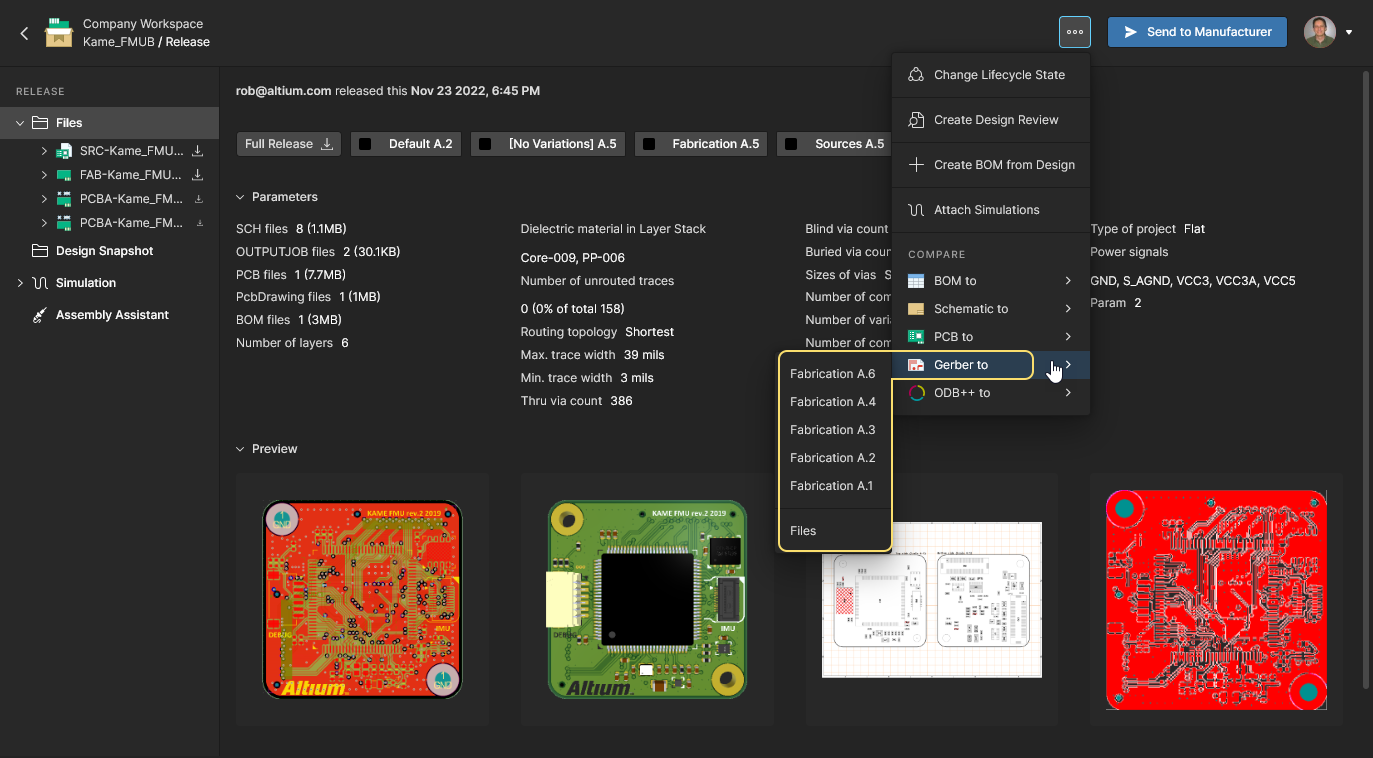
Task: Open the ODB++ to compare submenu
Action: click(991, 393)
